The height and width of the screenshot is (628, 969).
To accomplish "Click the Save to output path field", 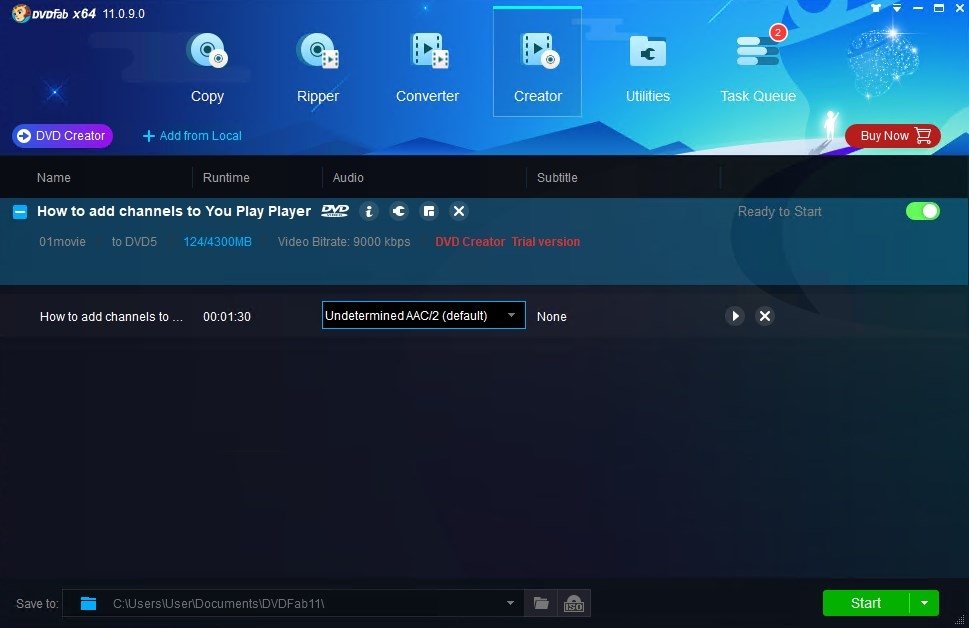I will click(294, 603).
